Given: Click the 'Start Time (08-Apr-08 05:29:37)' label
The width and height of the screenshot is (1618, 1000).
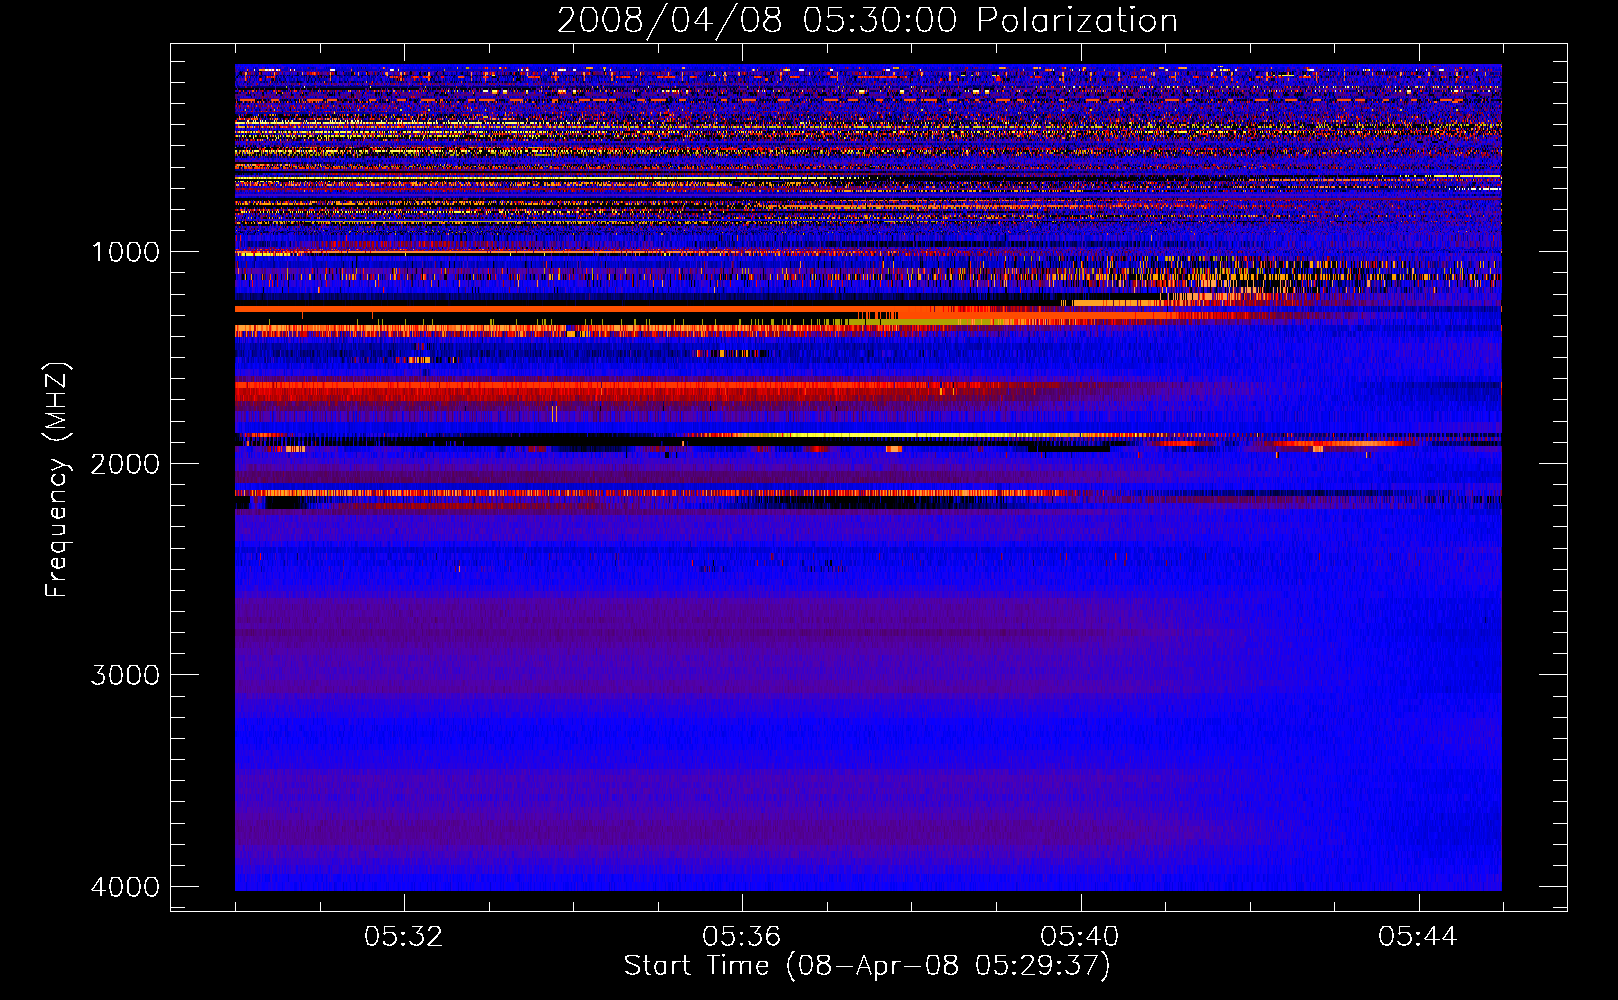Looking at the screenshot, I should pos(867,966).
